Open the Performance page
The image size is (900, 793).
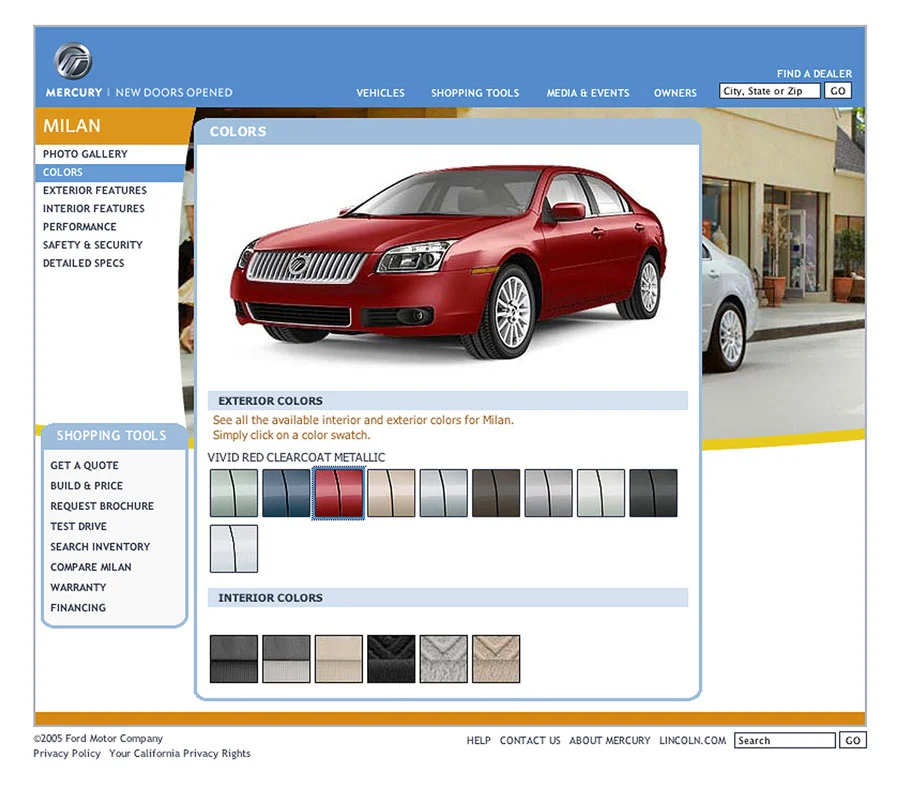79,227
